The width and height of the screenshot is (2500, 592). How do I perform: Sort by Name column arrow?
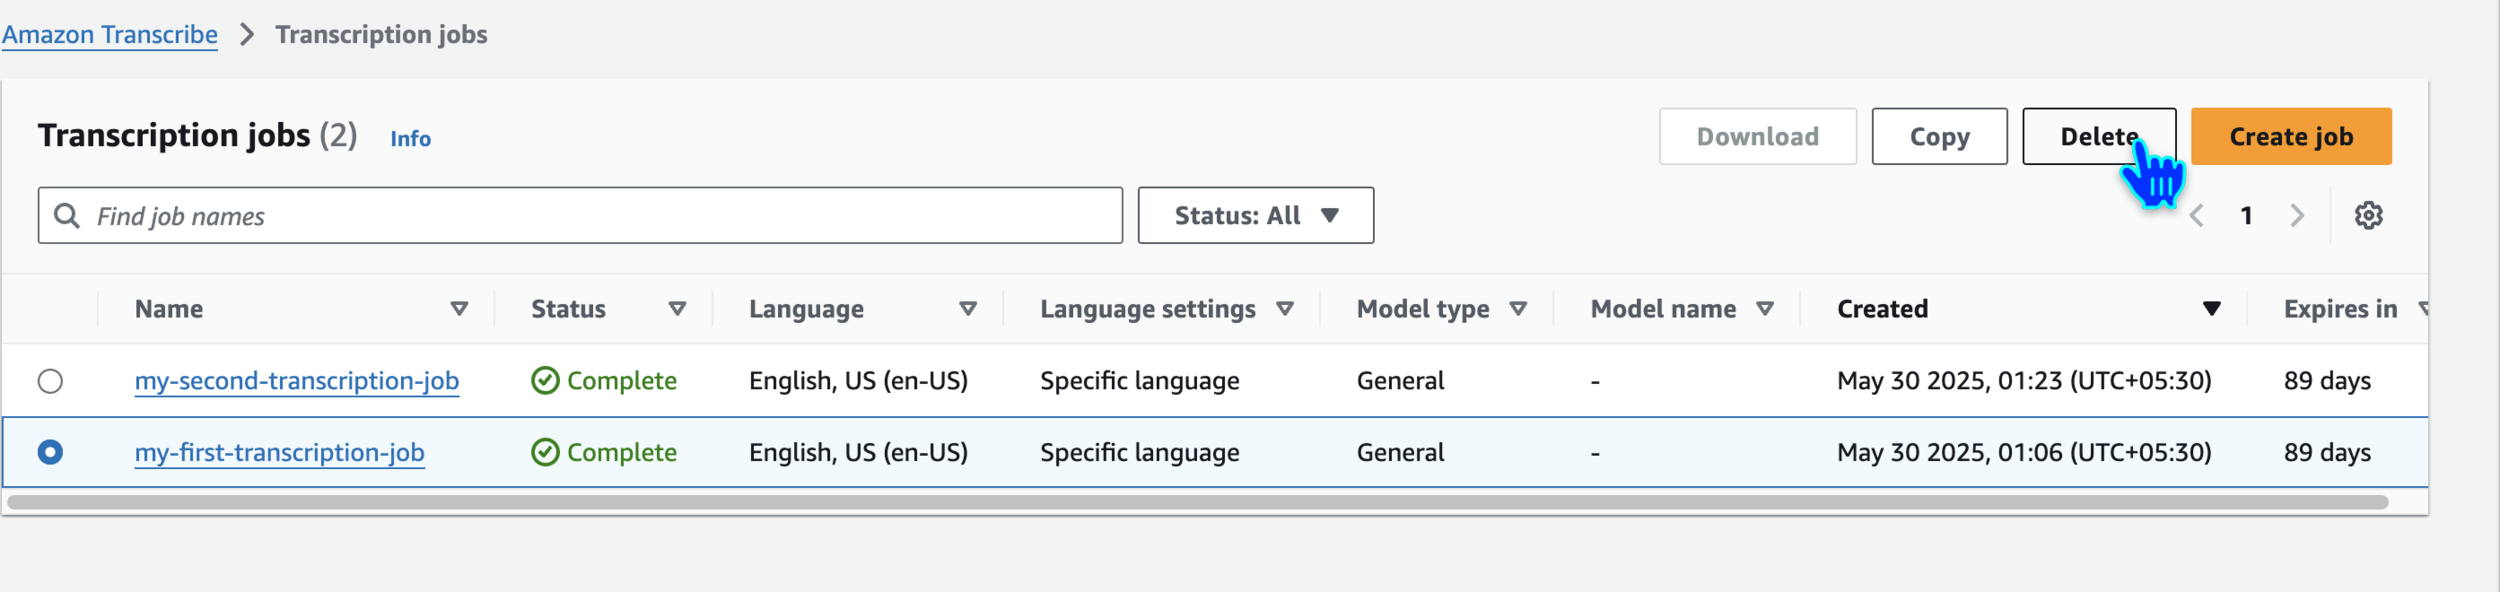(459, 309)
